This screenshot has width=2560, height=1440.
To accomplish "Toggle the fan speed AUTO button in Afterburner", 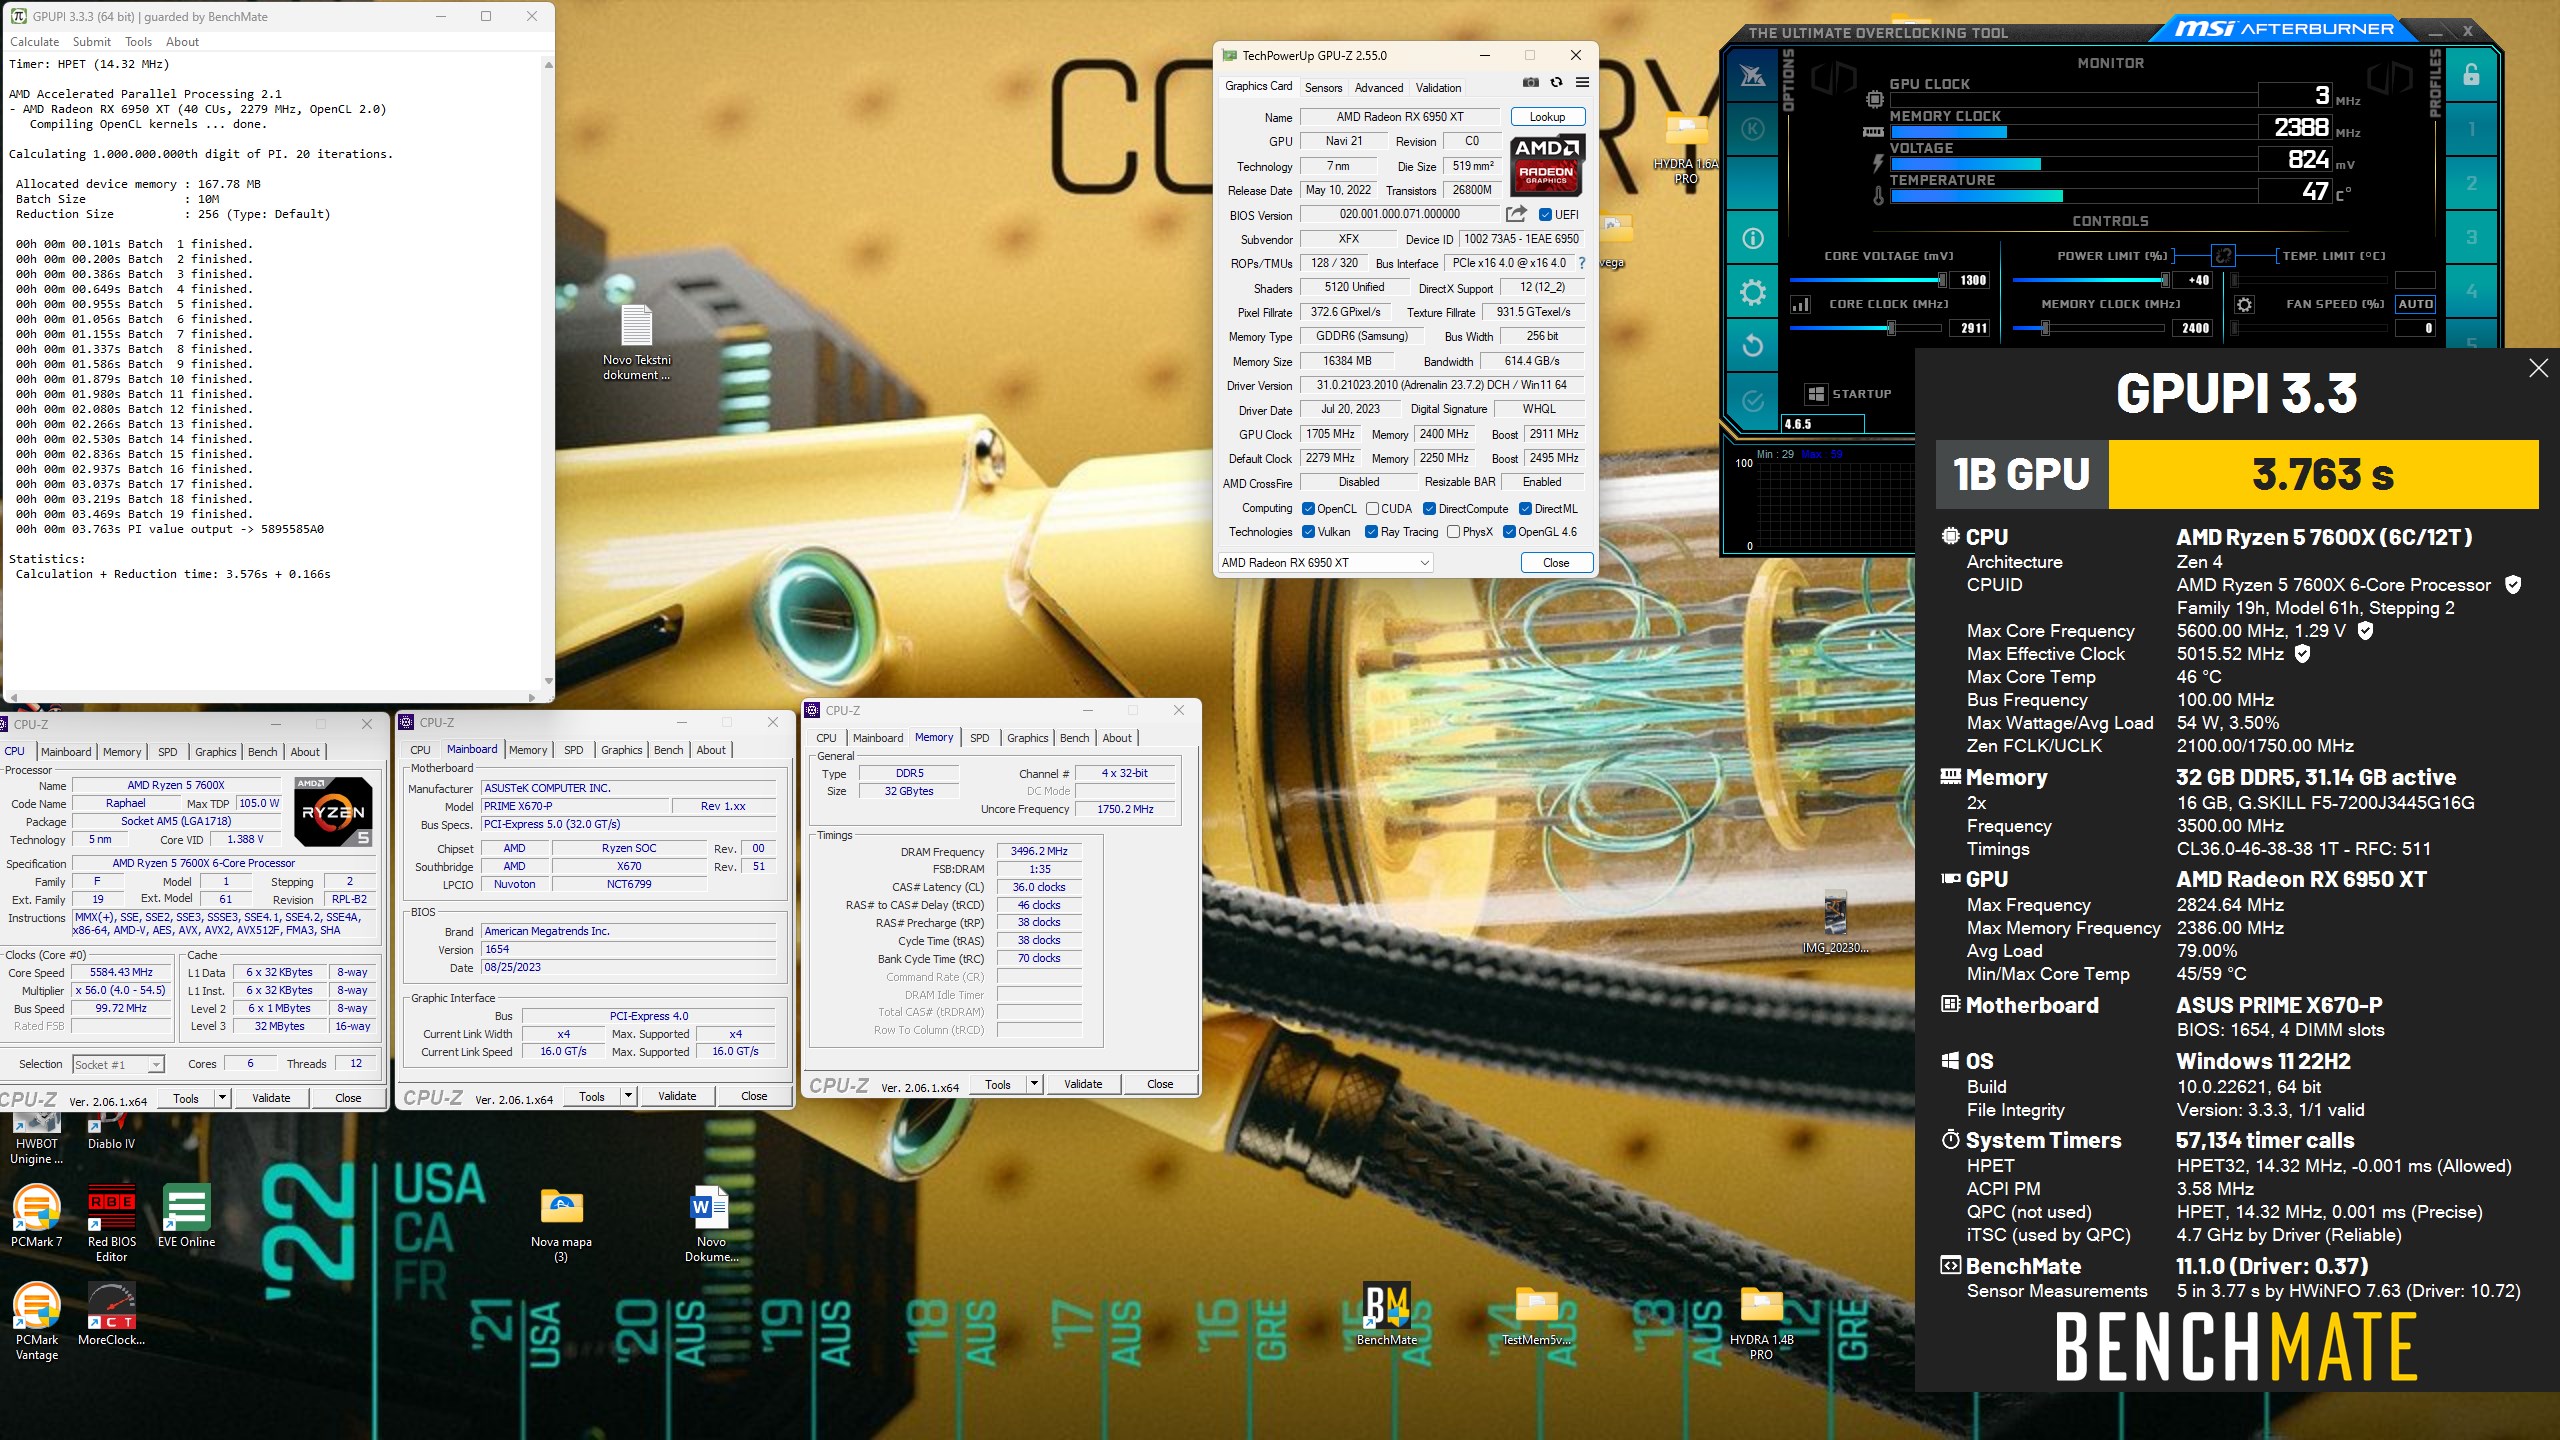I will (2415, 304).
